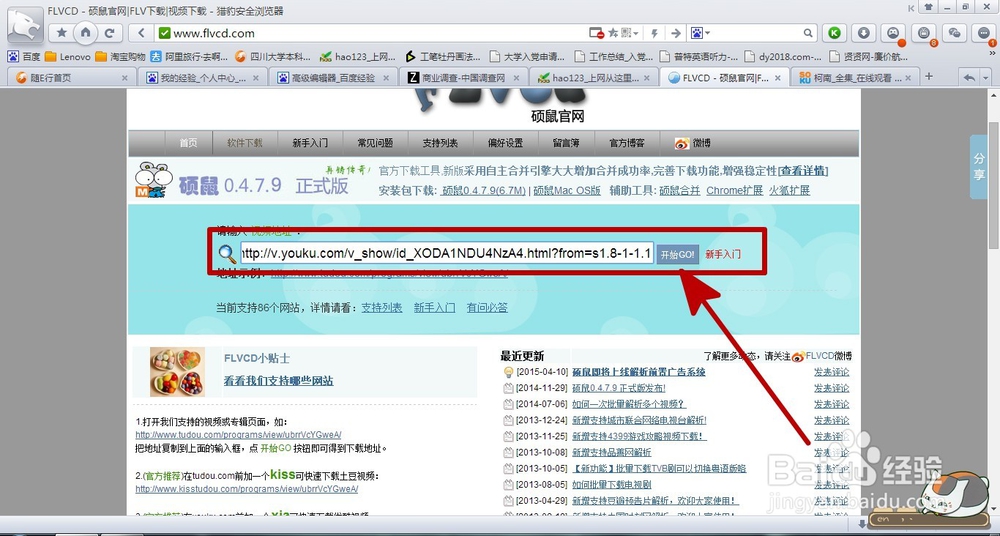Click the lightning speed mode icon

tap(654, 33)
